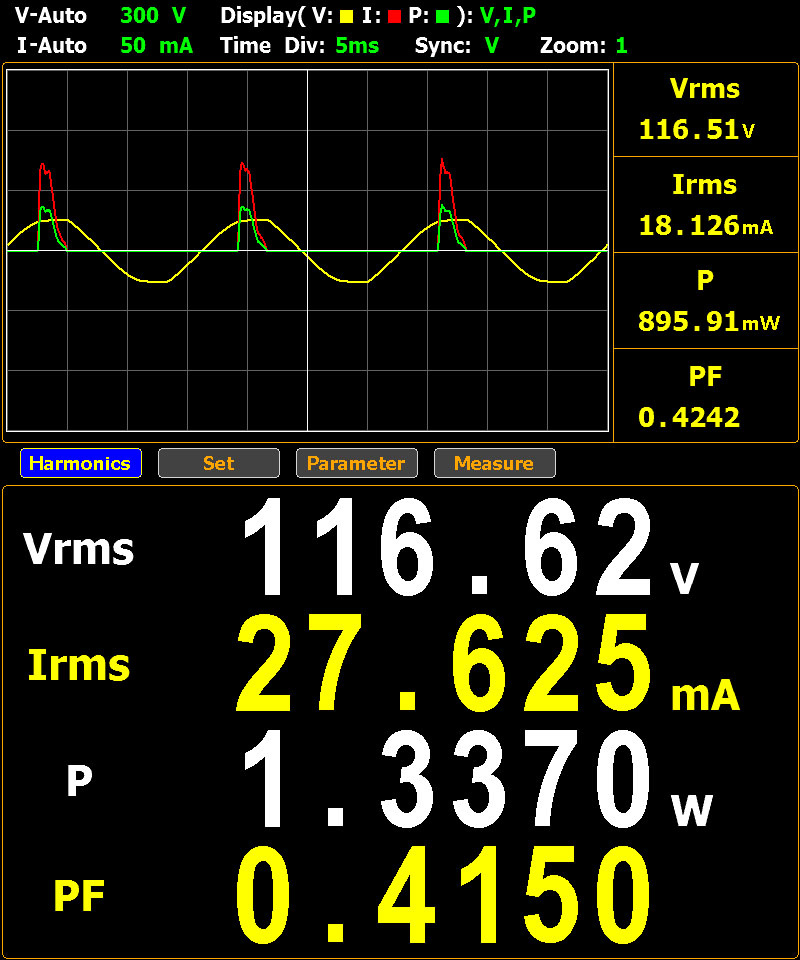Click the Sync V setting
Image resolution: width=800 pixels, height=960 pixels.
coord(492,45)
